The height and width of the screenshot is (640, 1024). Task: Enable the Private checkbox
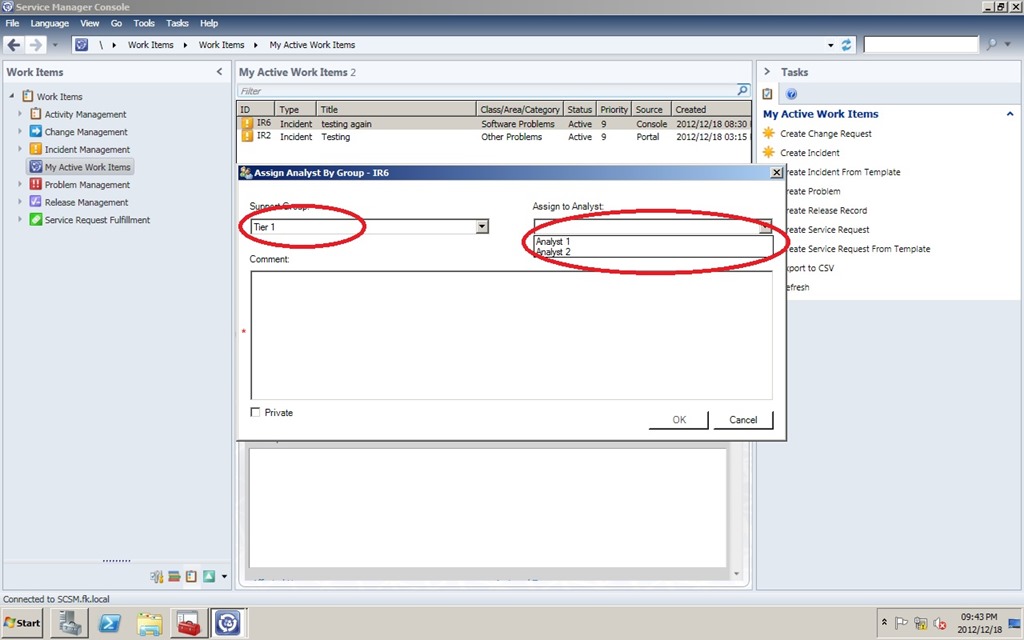255,413
